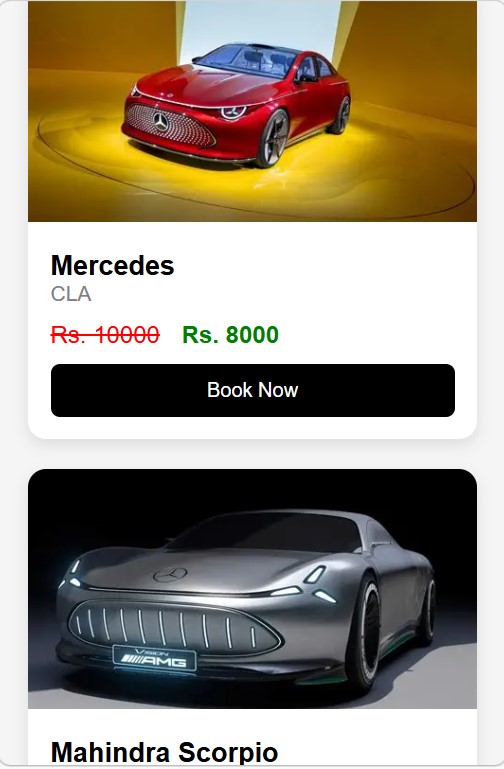Click the red car's windshield
Screen dimensions: 504x769
point(245,60)
